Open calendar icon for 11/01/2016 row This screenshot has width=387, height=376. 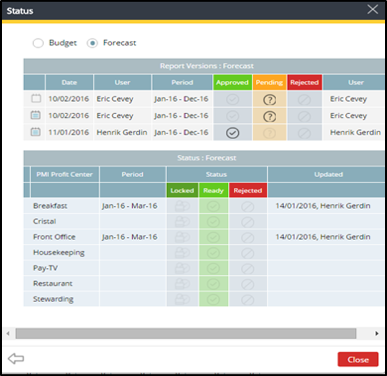click(x=36, y=132)
